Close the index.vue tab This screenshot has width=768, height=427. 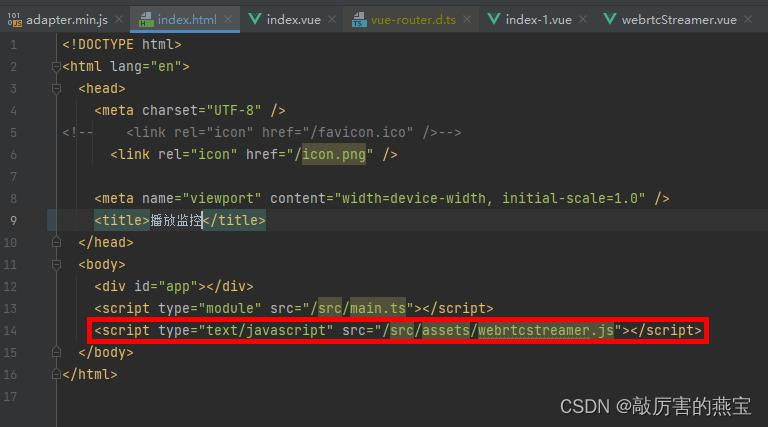[332, 19]
